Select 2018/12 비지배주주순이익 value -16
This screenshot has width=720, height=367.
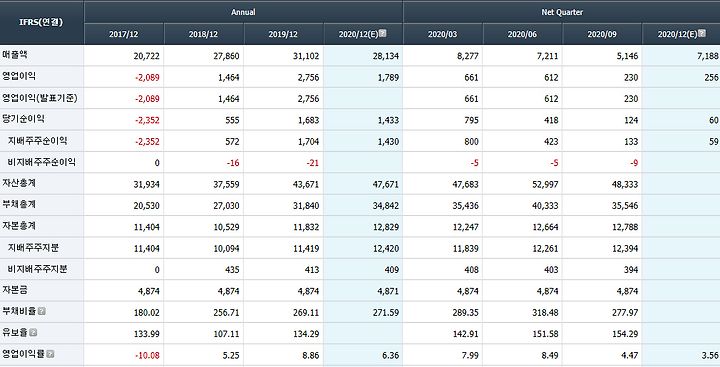pyautogui.click(x=233, y=163)
